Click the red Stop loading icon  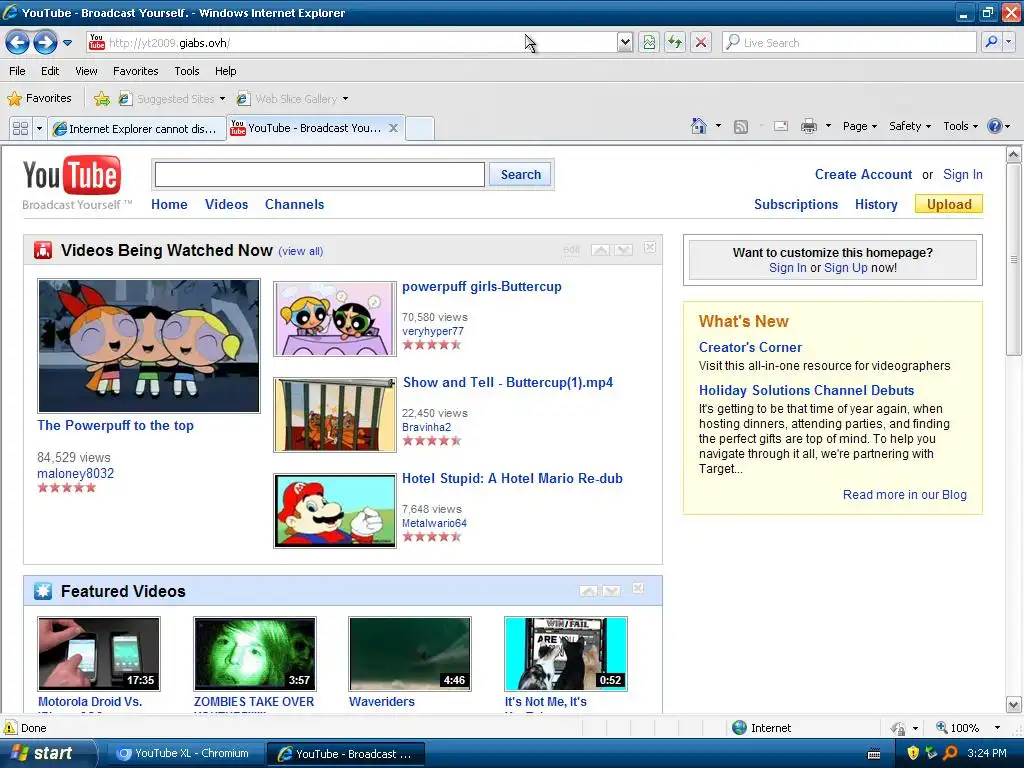(x=701, y=43)
